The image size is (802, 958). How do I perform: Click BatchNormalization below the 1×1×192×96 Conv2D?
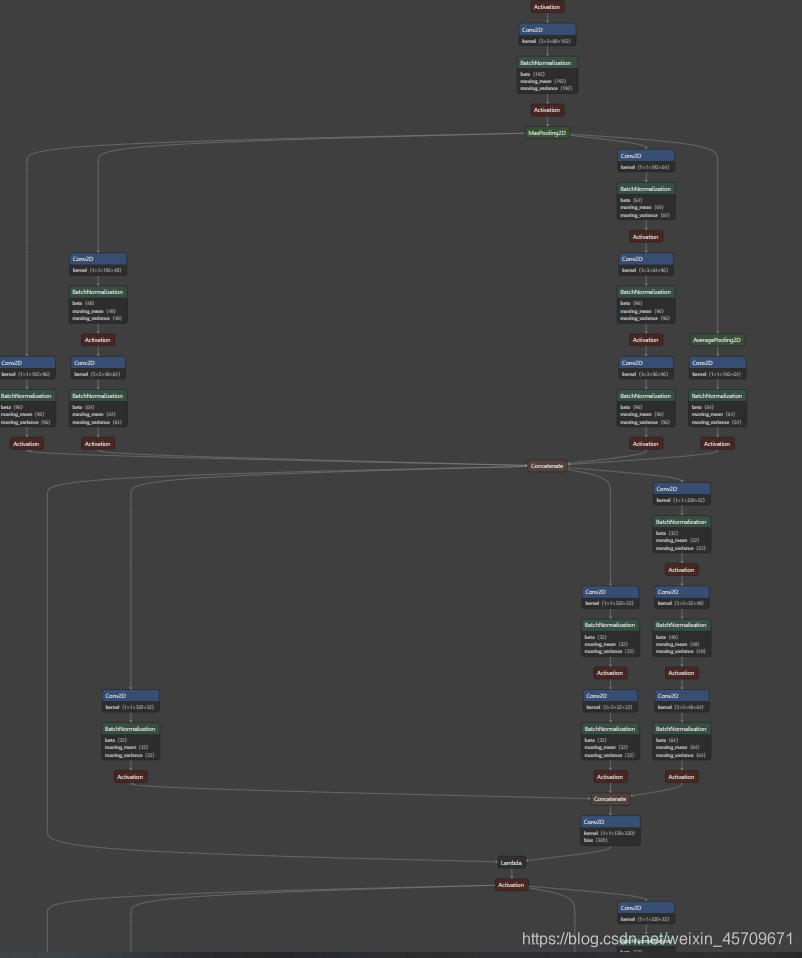coord(27,408)
